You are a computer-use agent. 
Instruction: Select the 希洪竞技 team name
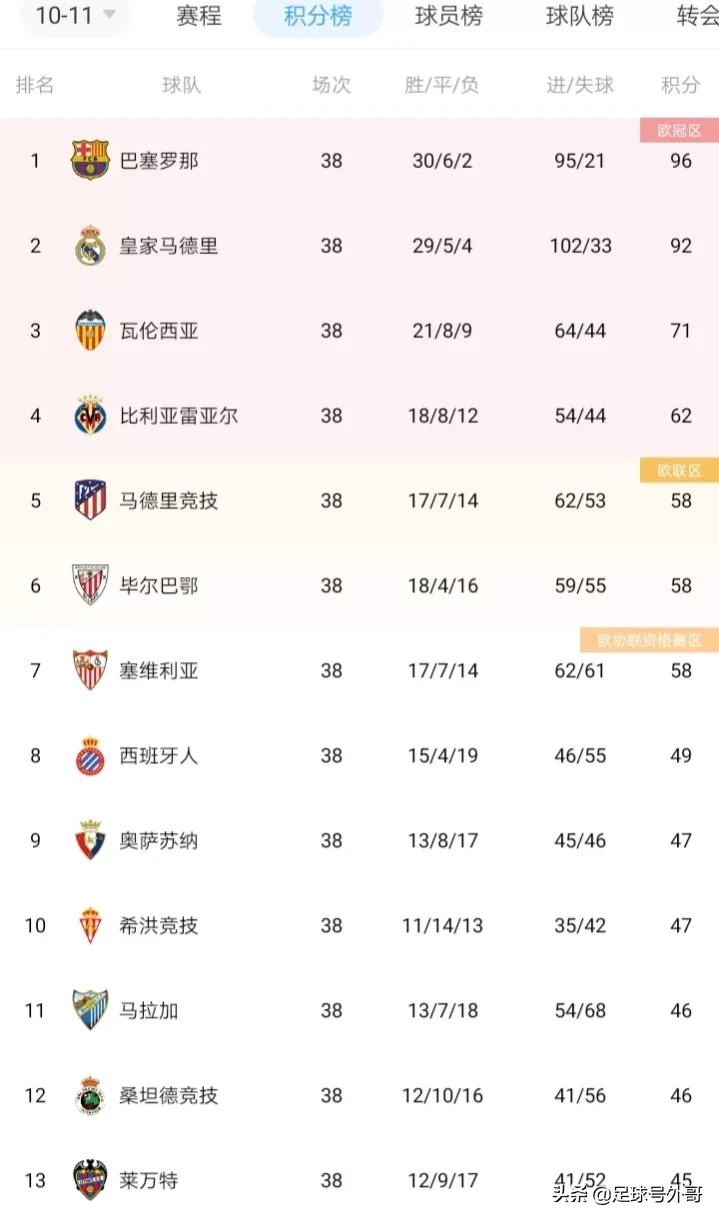coord(159,926)
